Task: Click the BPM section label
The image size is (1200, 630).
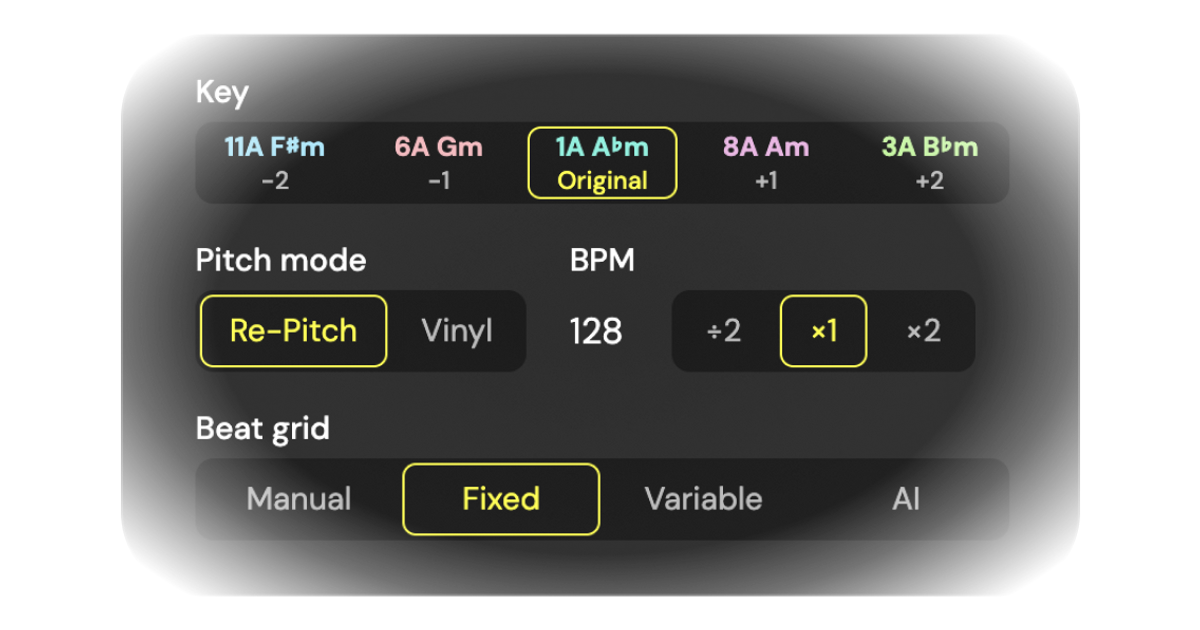Action: click(x=601, y=260)
